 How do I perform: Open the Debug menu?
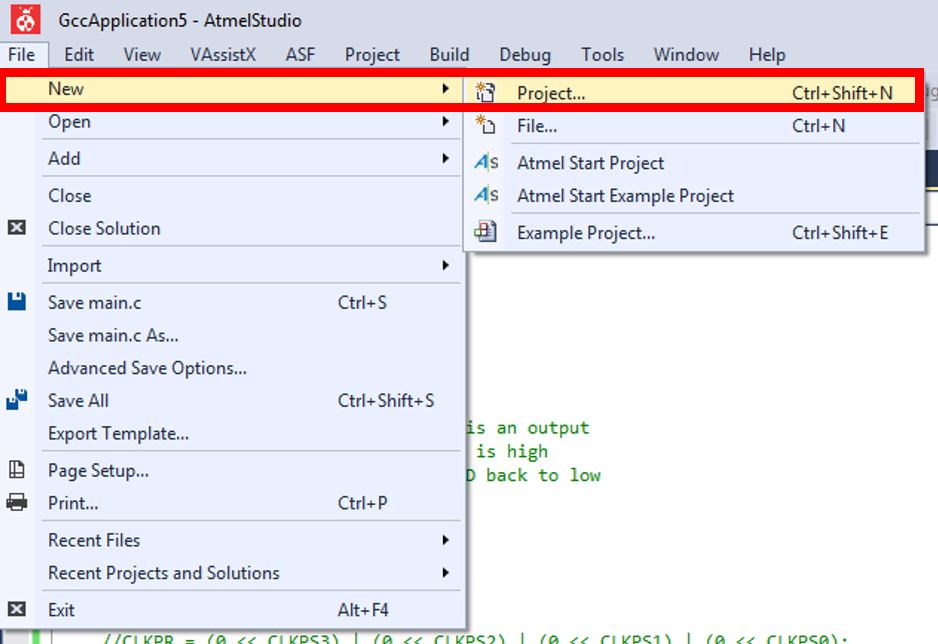pos(525,54)
